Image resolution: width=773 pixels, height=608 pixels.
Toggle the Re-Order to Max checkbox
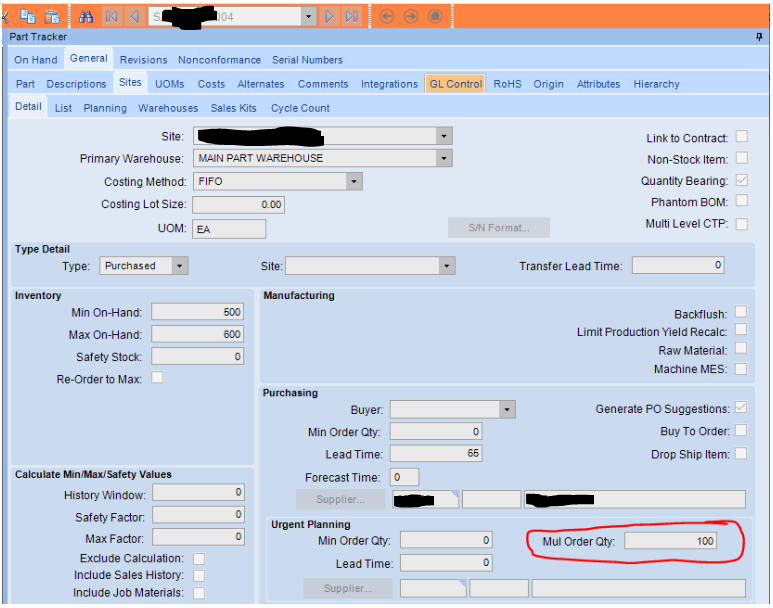tap(157, 378)
